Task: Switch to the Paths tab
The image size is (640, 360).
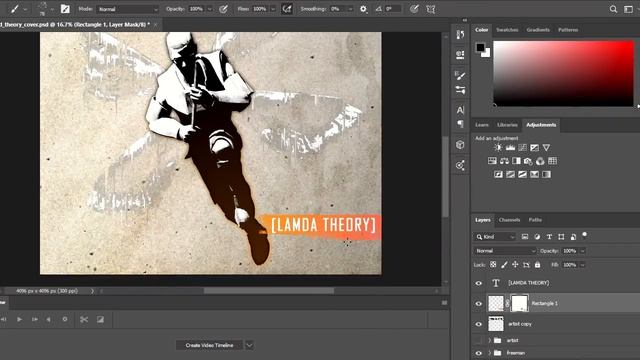Action: click(535, 220)
